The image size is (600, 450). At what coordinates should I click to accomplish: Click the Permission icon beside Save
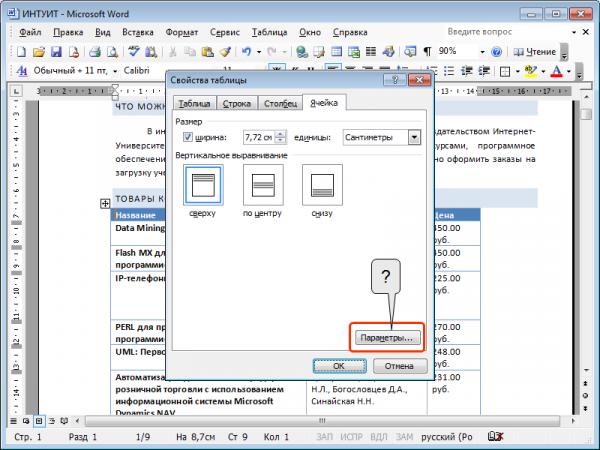point(73,52)
